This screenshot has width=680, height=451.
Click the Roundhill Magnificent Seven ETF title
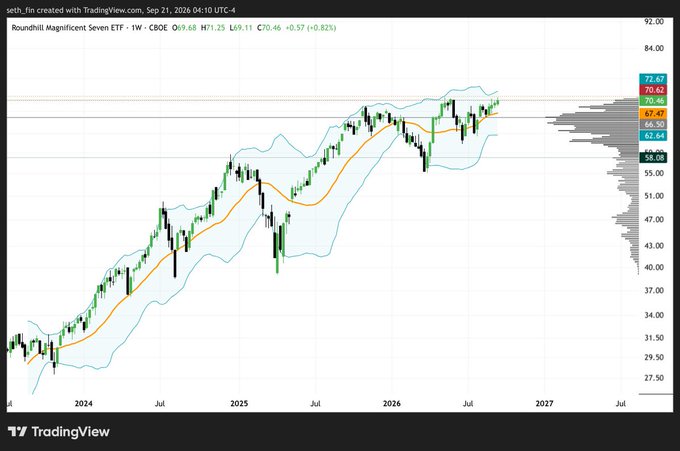[x=67, y=28]
